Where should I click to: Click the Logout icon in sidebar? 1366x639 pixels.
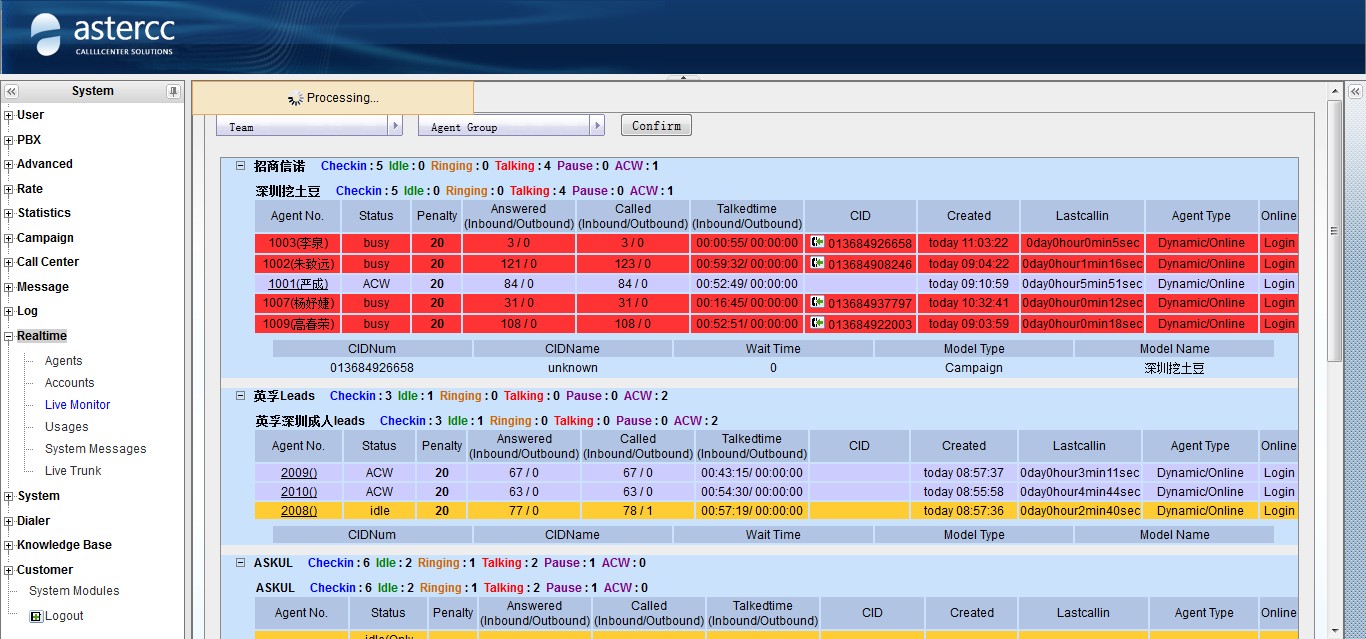pos(37,616)
